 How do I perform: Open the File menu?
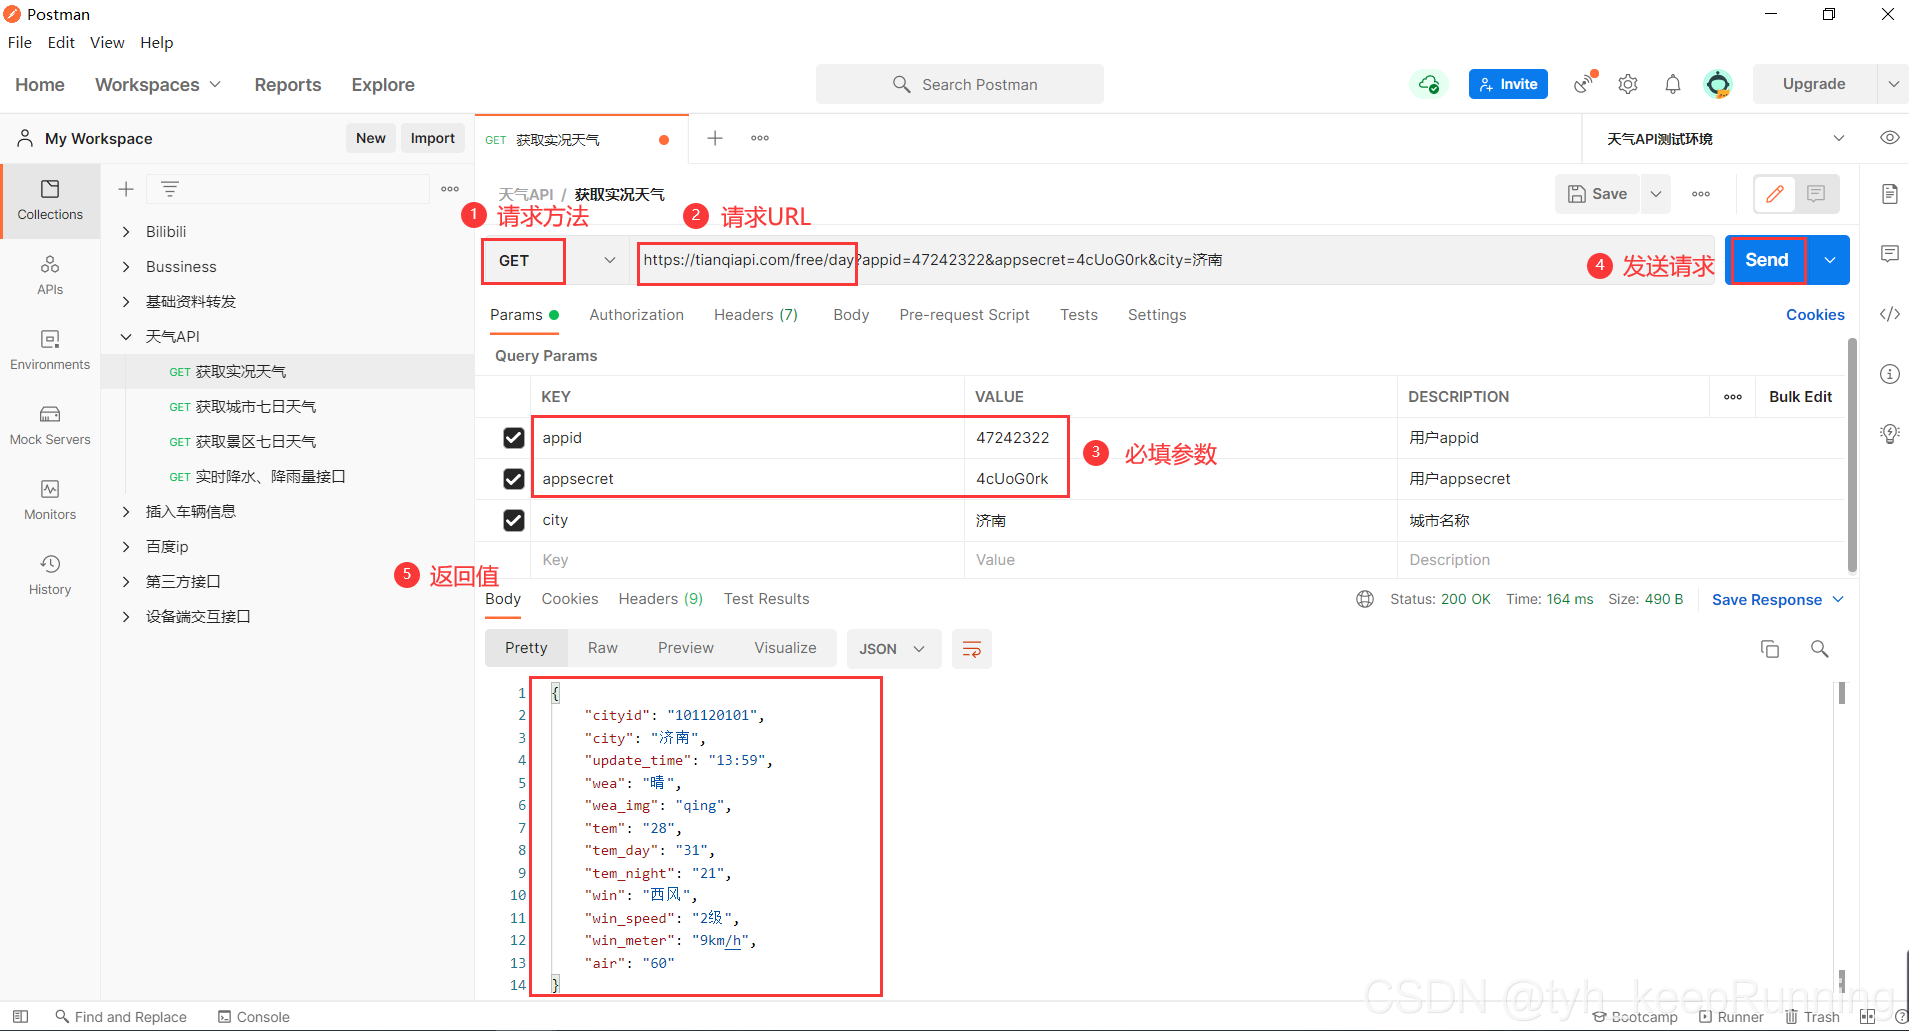pos(20,42)
